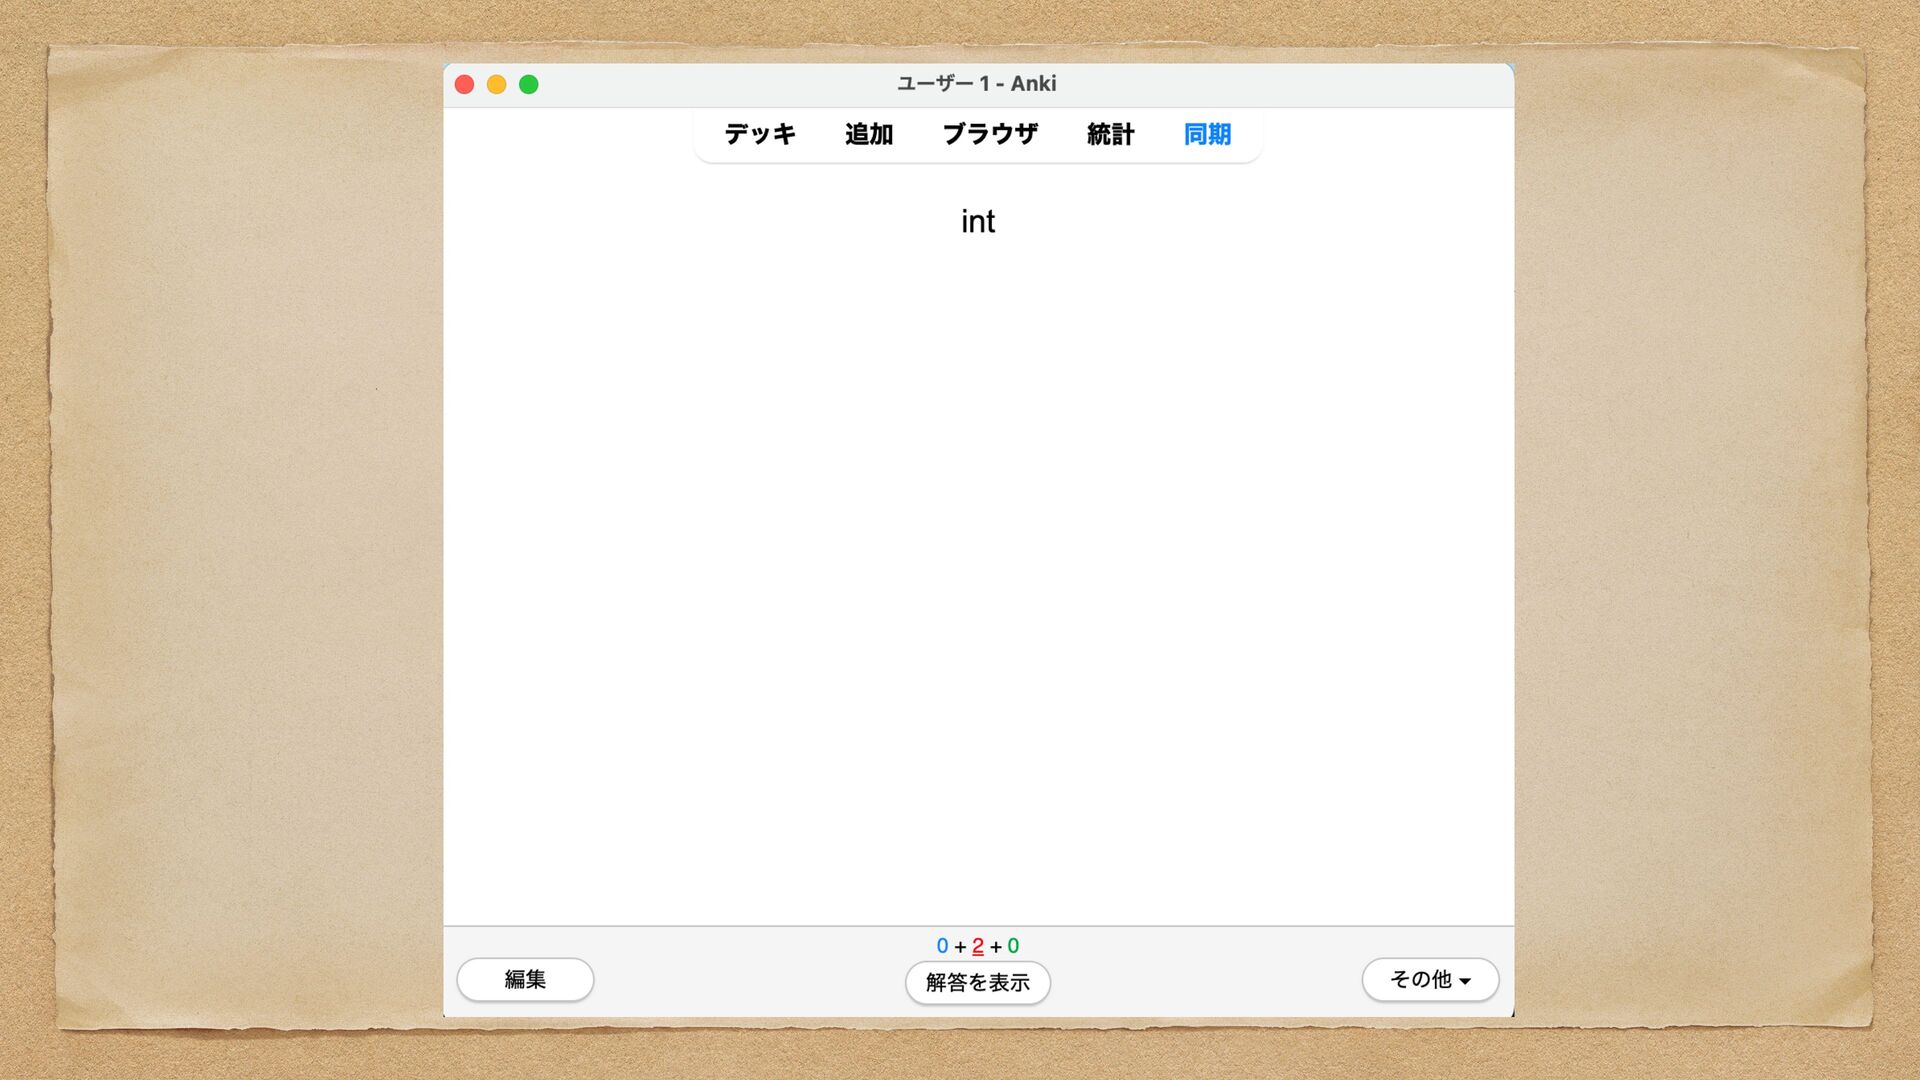
Task: Open the ブラウザ card browser
Action: click(990, 134)
